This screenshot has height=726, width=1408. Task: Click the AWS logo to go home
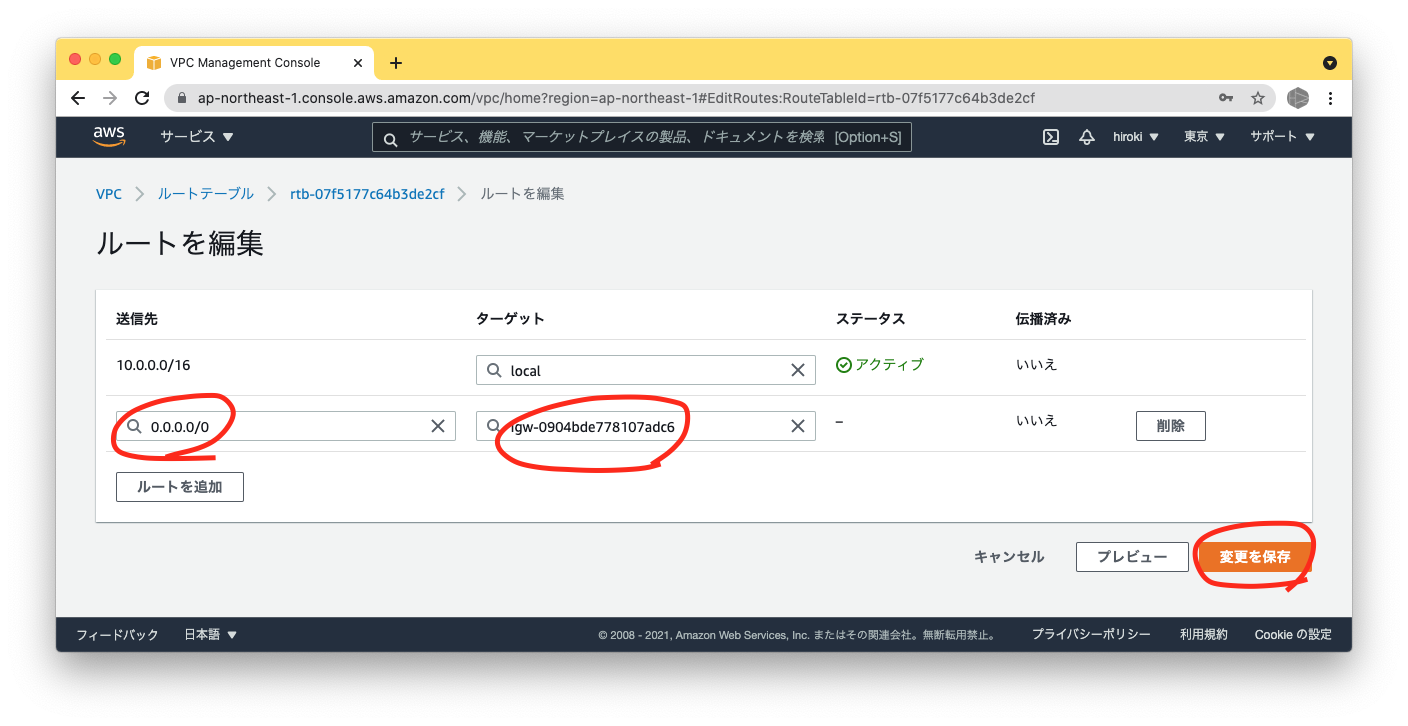109,136
